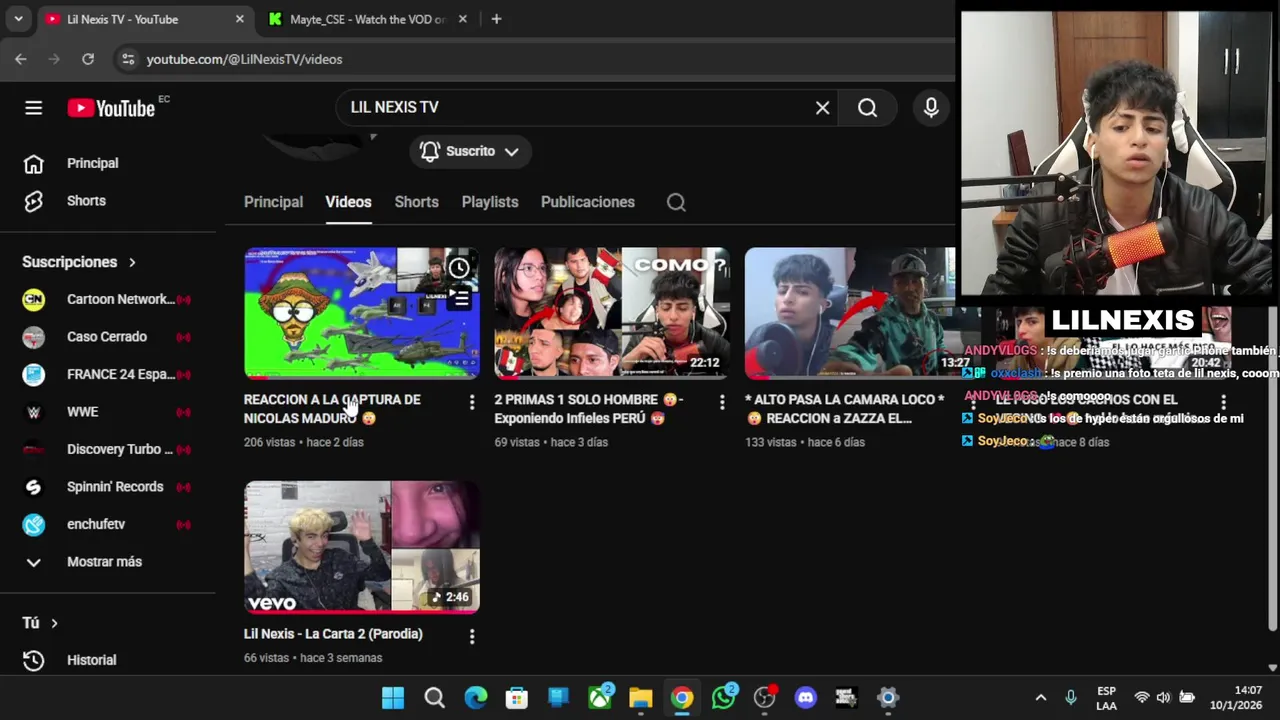This screenshot has height=720, width=1280.
Task: Show hidden system tray icons
Action: pos(1040,697)
